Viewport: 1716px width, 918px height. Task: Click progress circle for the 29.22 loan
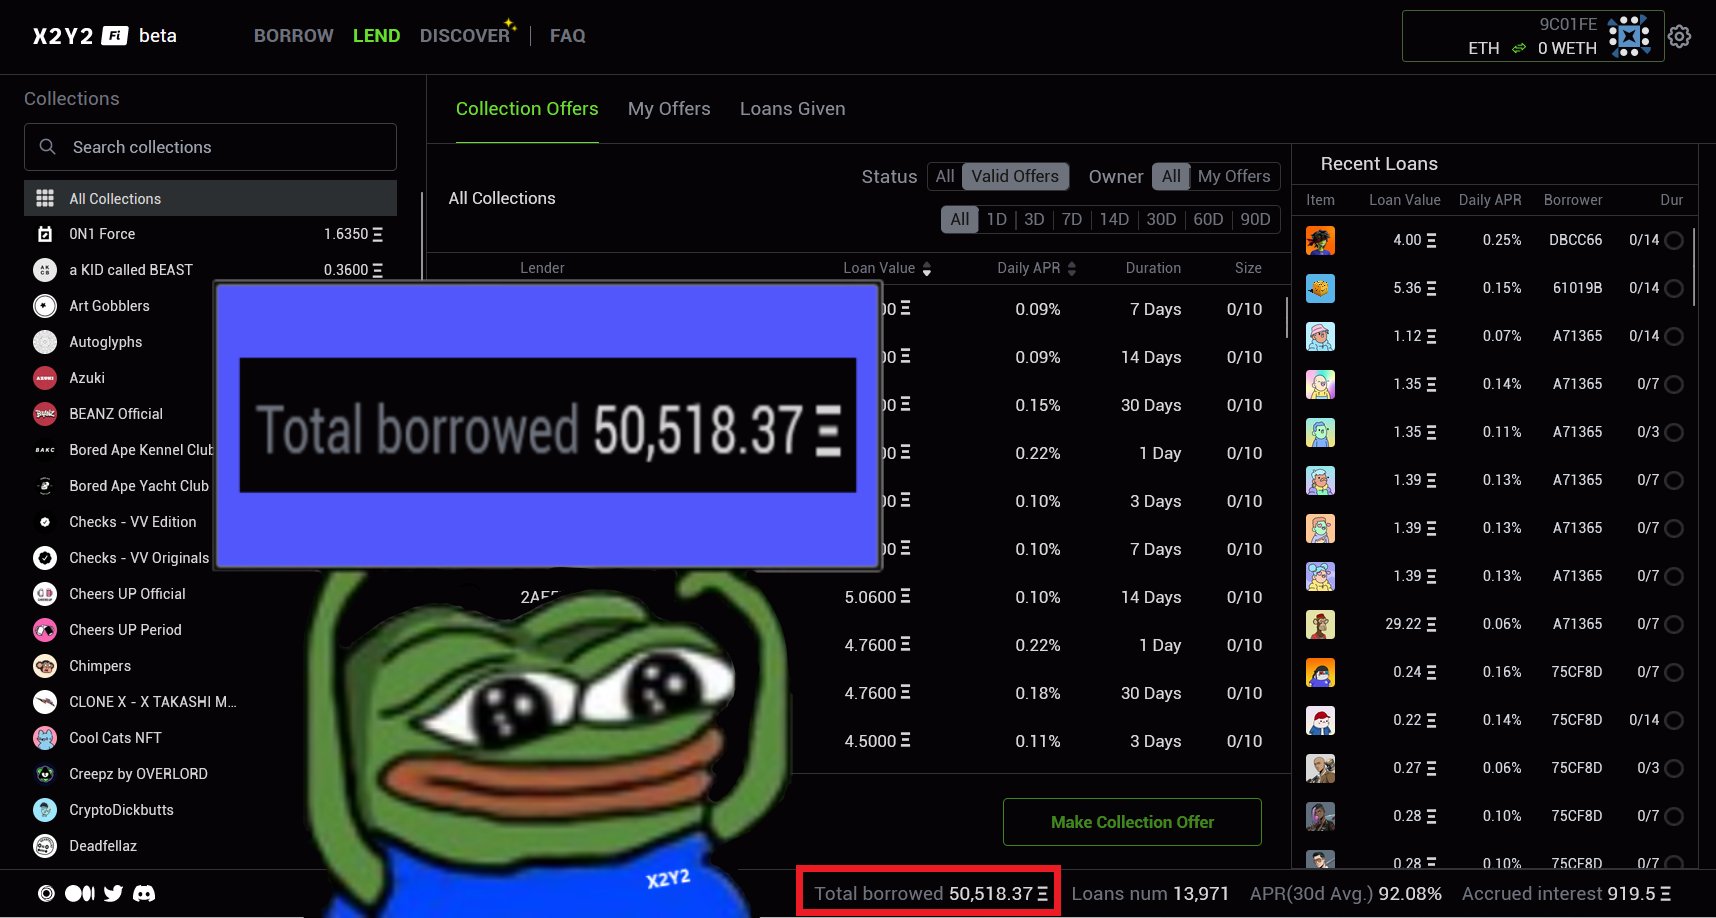click(x=1674, y=624)
